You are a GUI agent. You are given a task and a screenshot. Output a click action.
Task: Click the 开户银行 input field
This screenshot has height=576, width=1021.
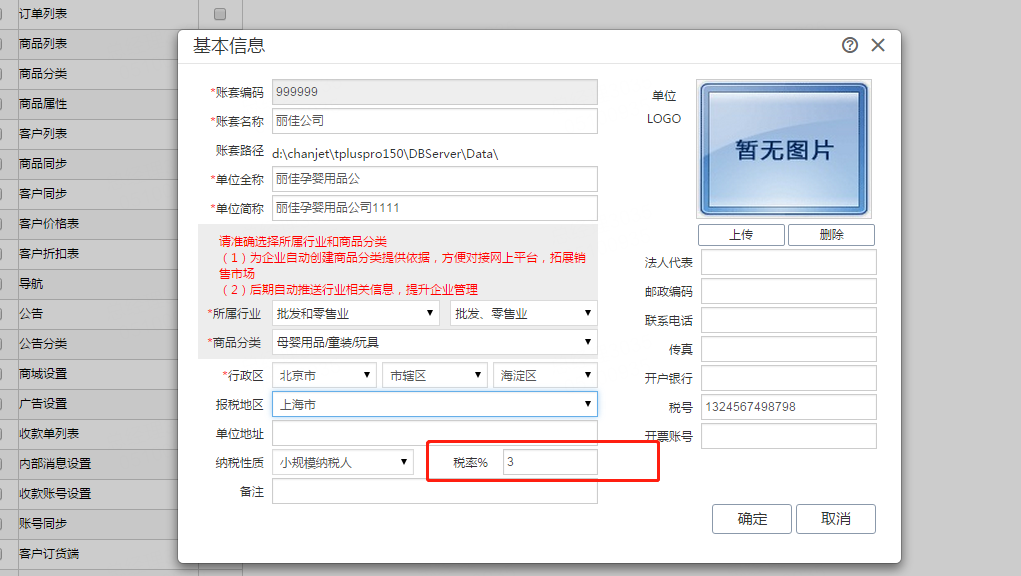coord(789,378)
